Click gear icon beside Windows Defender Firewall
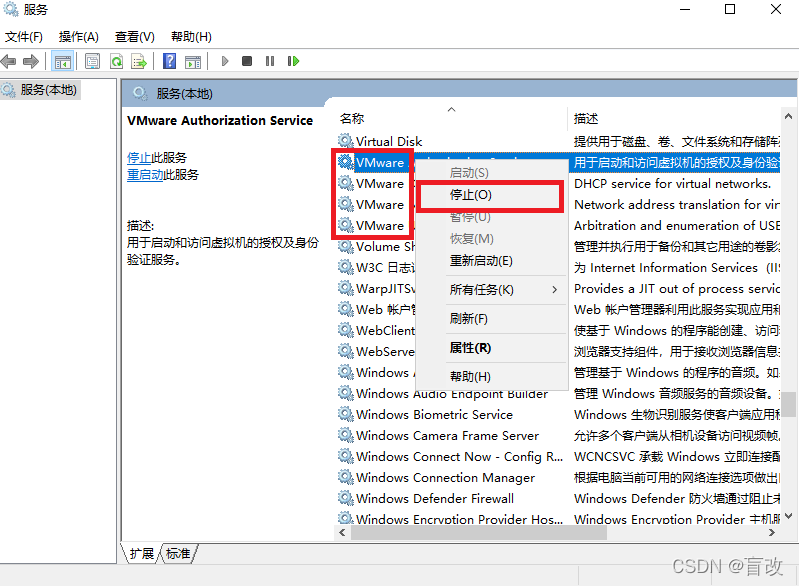This screenshot has width=799, height=586. click(345, 498)
